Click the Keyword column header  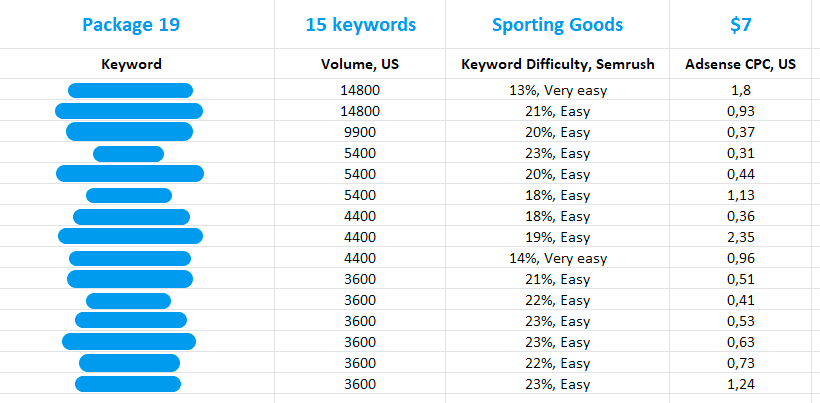tap(131, 65)
